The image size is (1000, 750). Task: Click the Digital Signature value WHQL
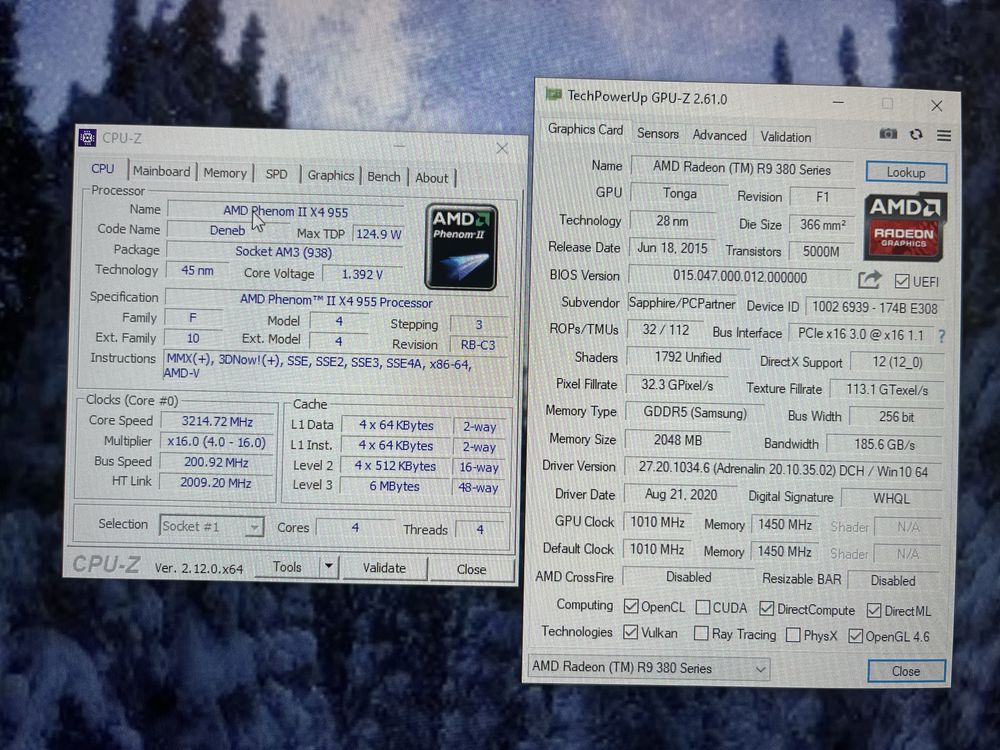pyautogui.click(x=891, y=498)
